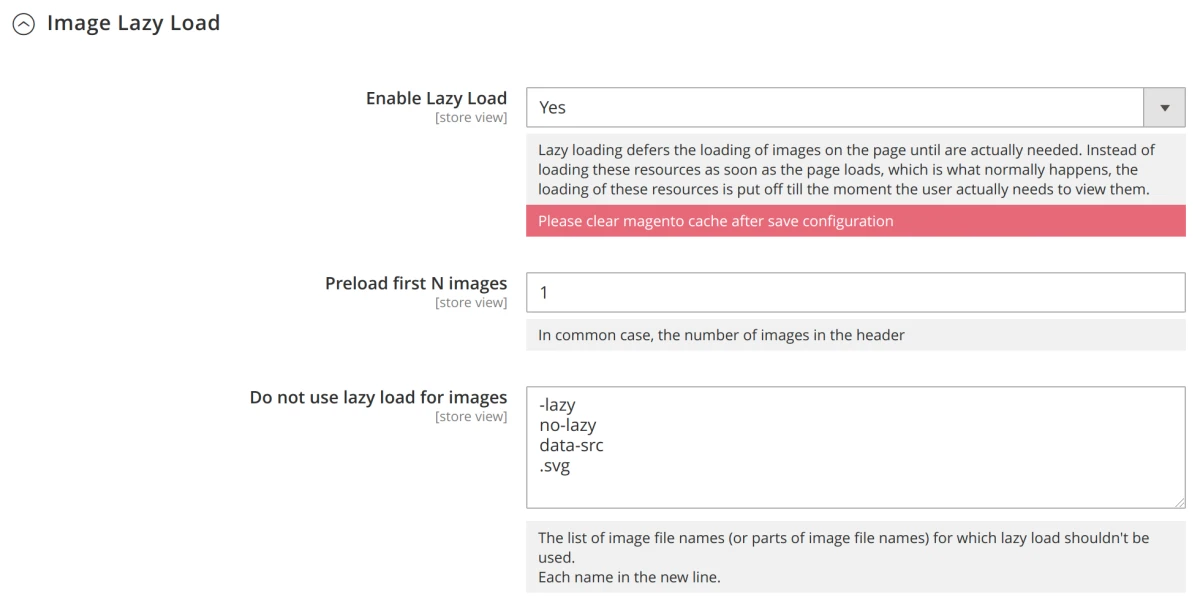Click the Do not use lazy load label
The image size is (1200, 605).
click(378, 397)
